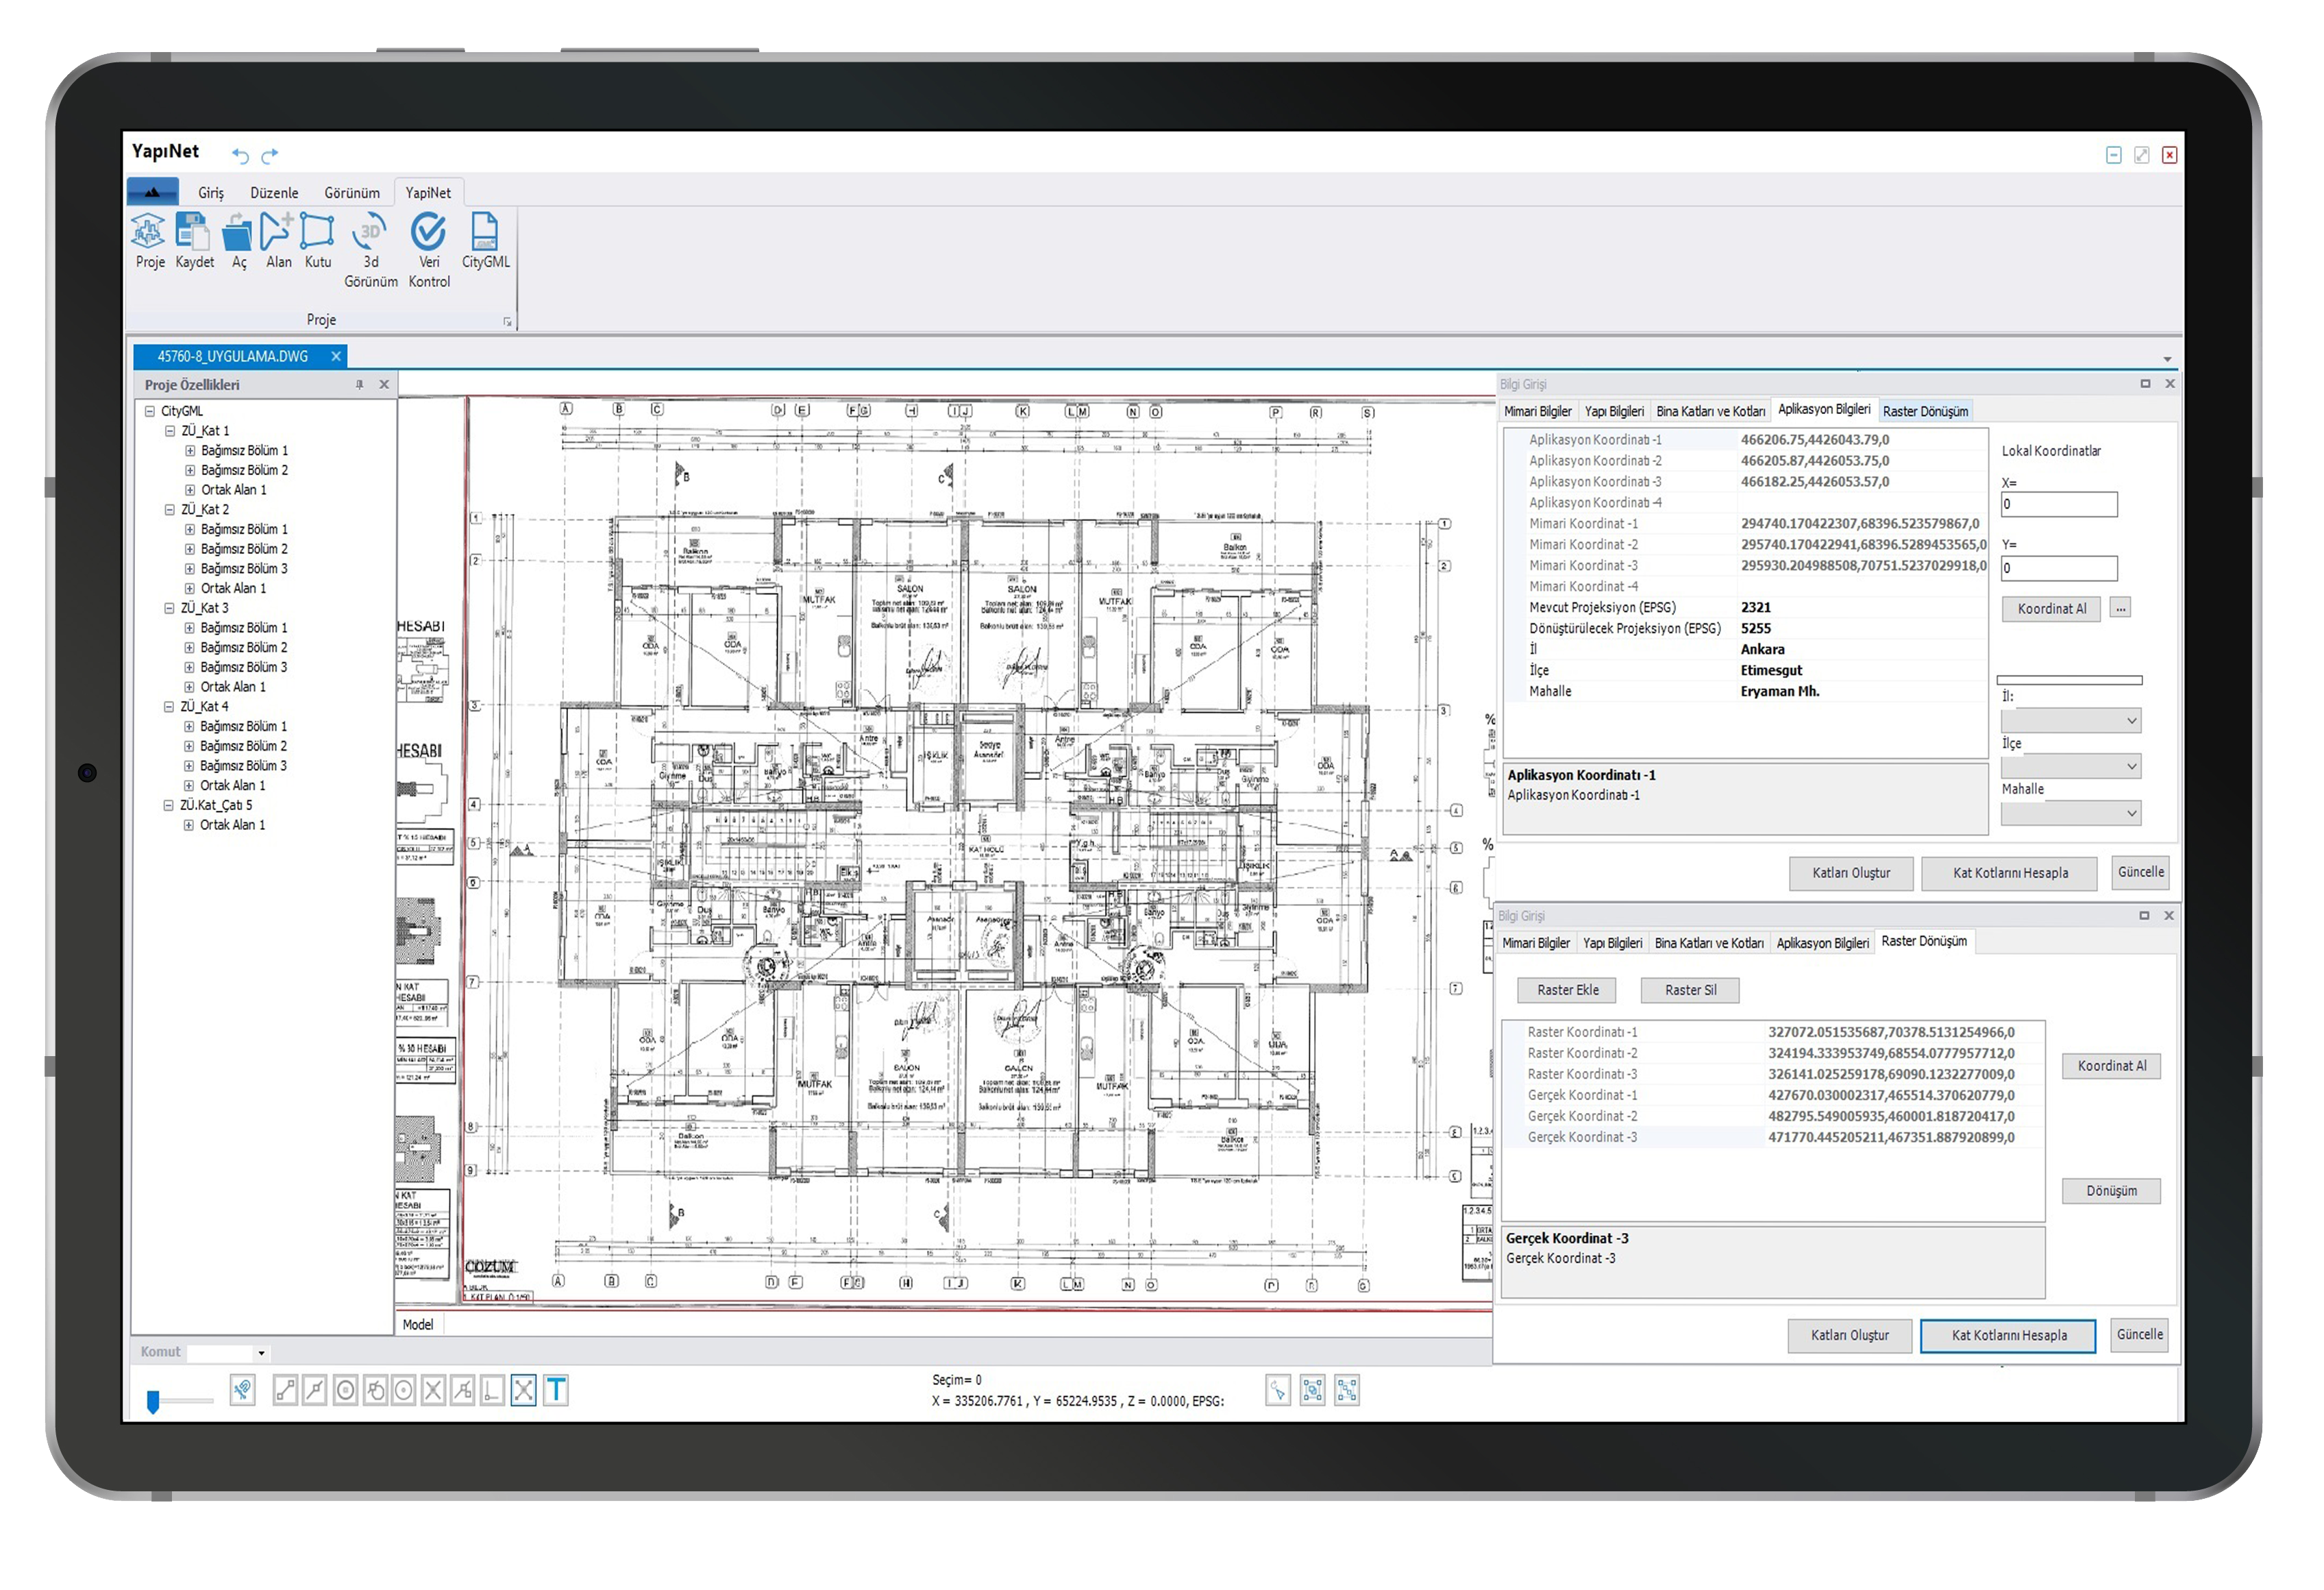Switch to Bina Katları ve Kotları tab
Image resolution: width=2324 pixels, height=1590 pixels.
1710,411
